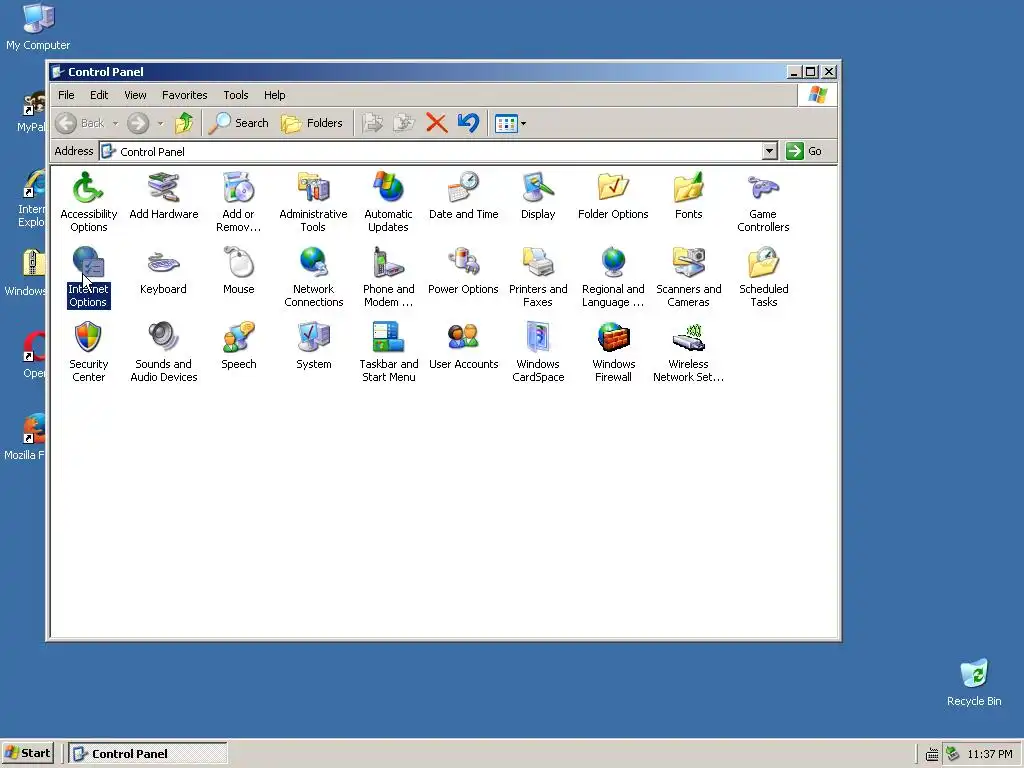The width and height of the screenshot is (1024, 768).
Task: Click Control Panel taskbar button
Action: [x=148, y=753]
